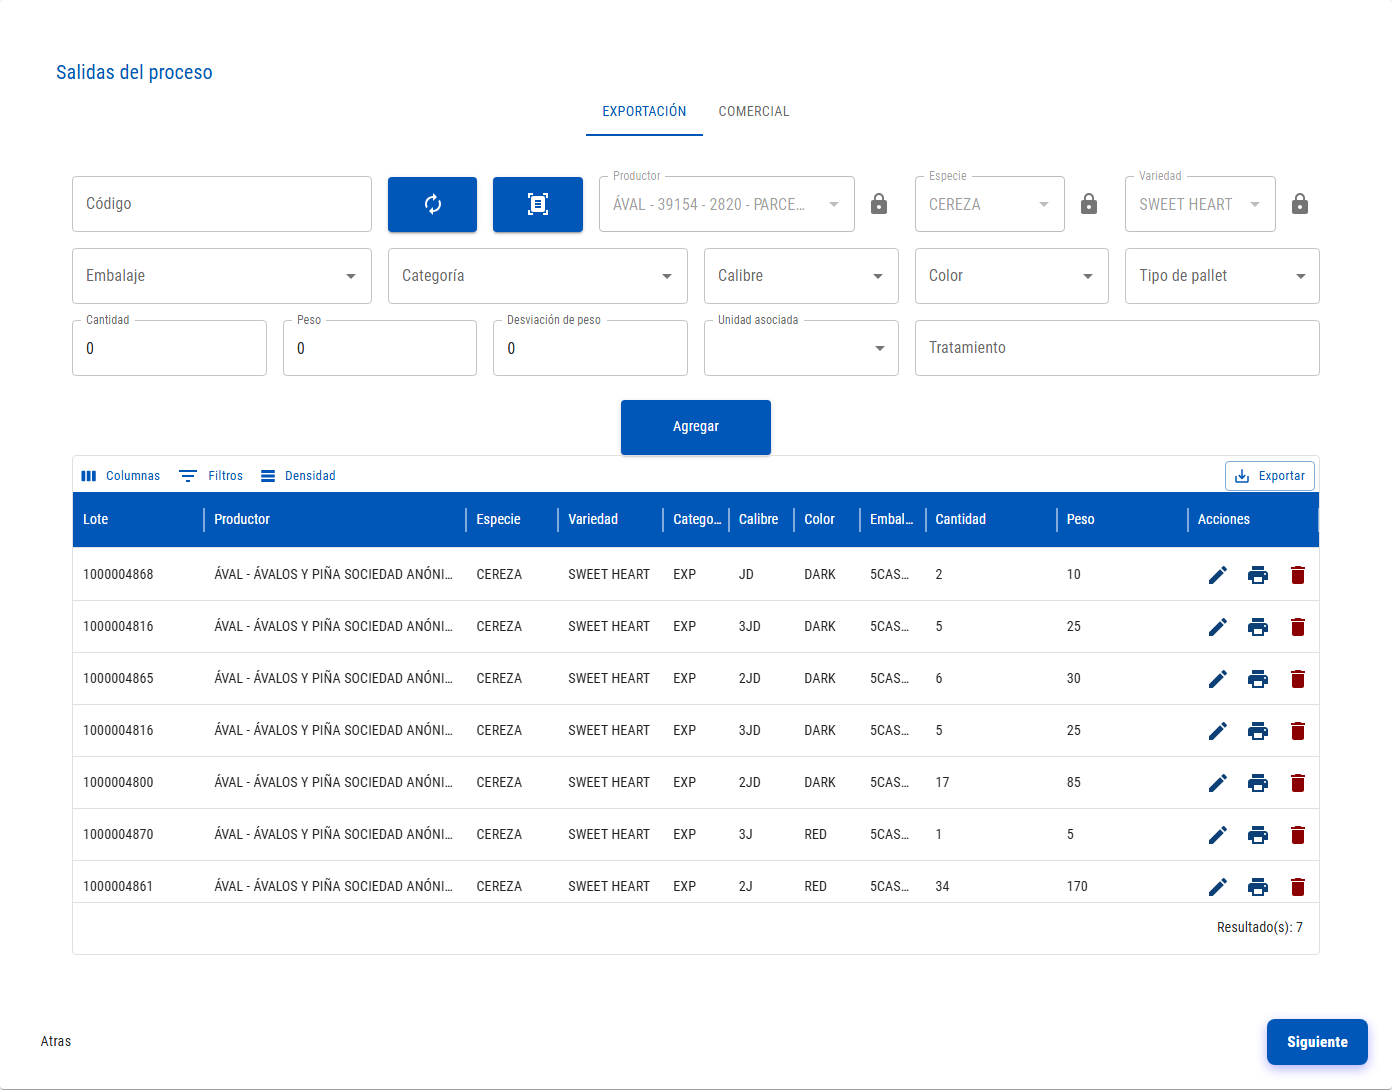Screen dimensions: 1392x1090
Task: Expand the Categoría dropdown
Action: (538, 276)
